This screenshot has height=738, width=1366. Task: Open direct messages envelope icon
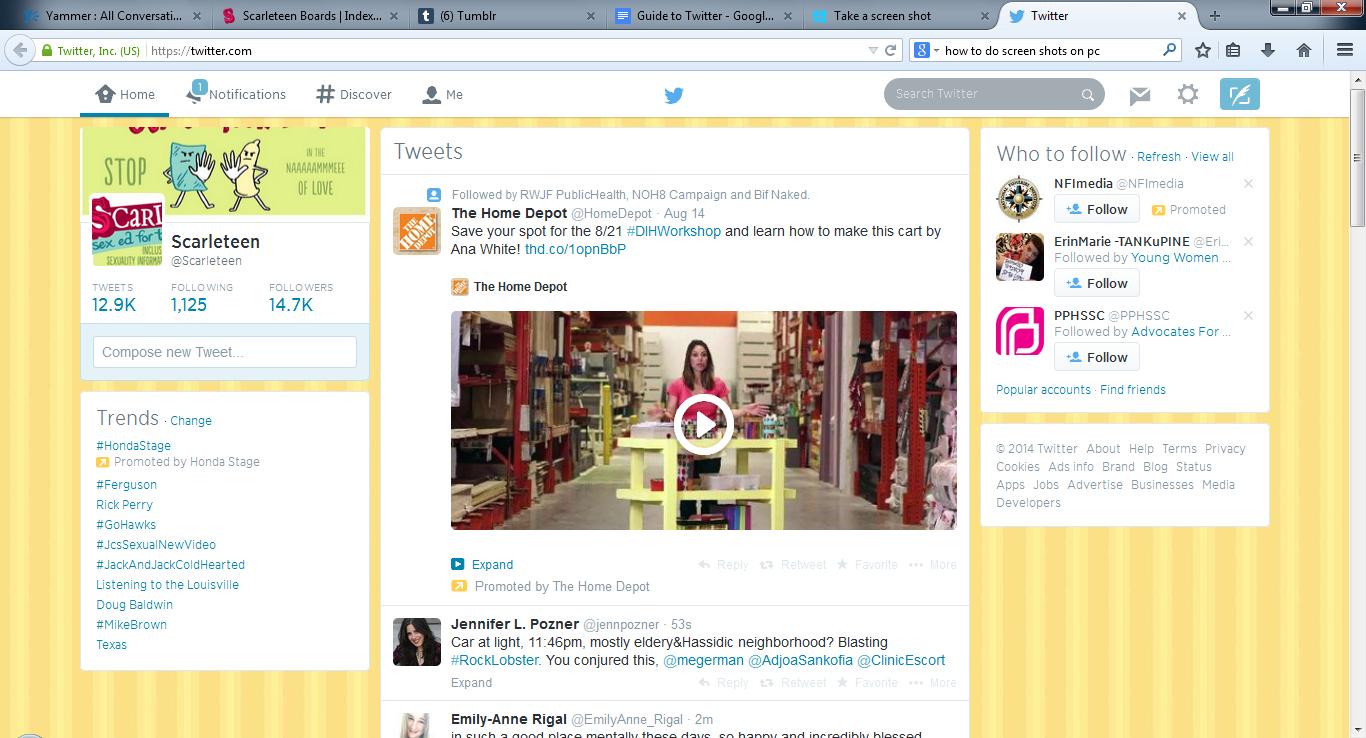(1139, 95)
